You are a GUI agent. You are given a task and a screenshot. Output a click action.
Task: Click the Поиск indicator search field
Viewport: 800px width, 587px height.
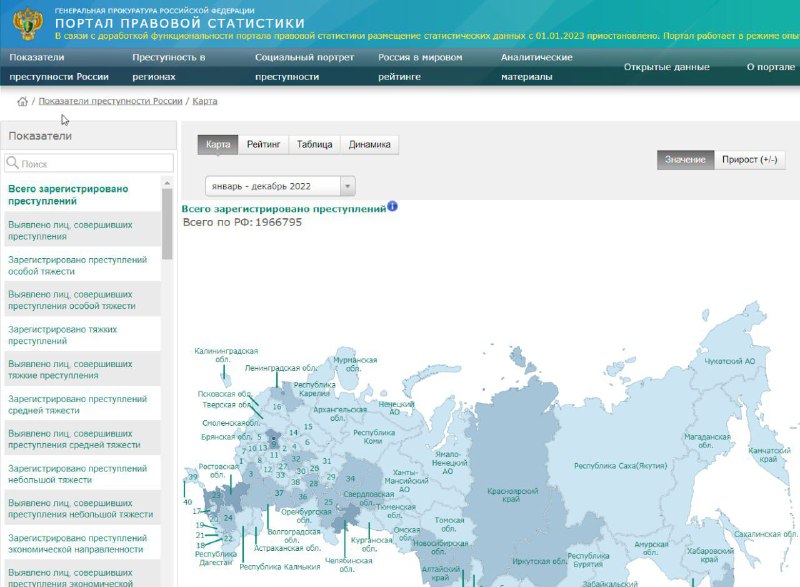pos(89,163)
